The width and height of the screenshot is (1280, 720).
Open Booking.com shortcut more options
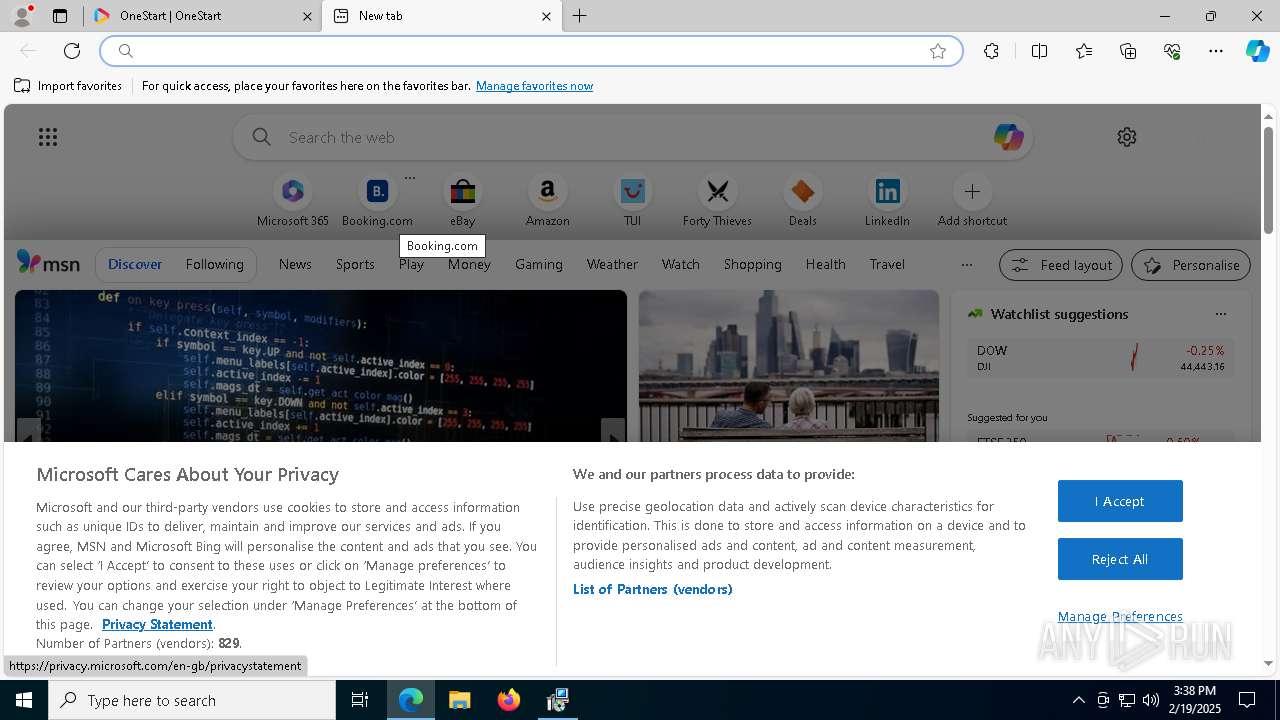(409, 178)
